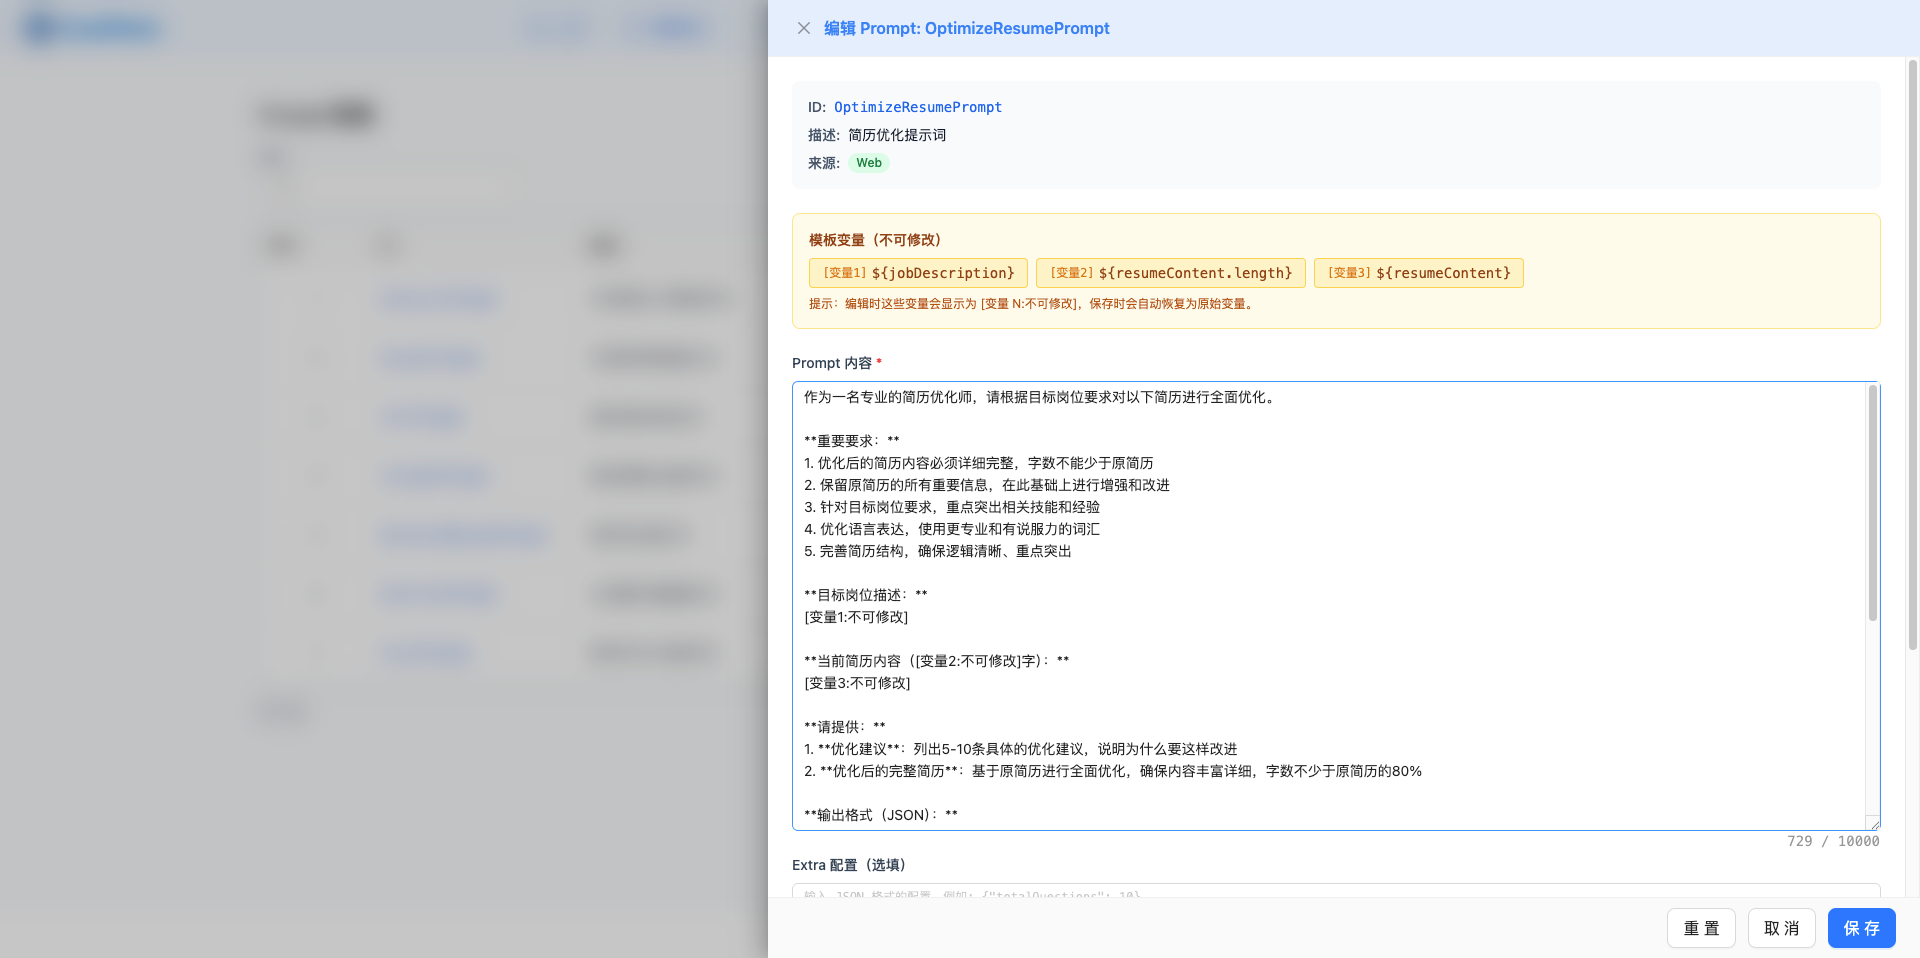Screen dimensions: 1920x958
Task: Click the [变量3] ${resumeContent} variable chip
Action: pyautogui.click(x=1418, y=272)
